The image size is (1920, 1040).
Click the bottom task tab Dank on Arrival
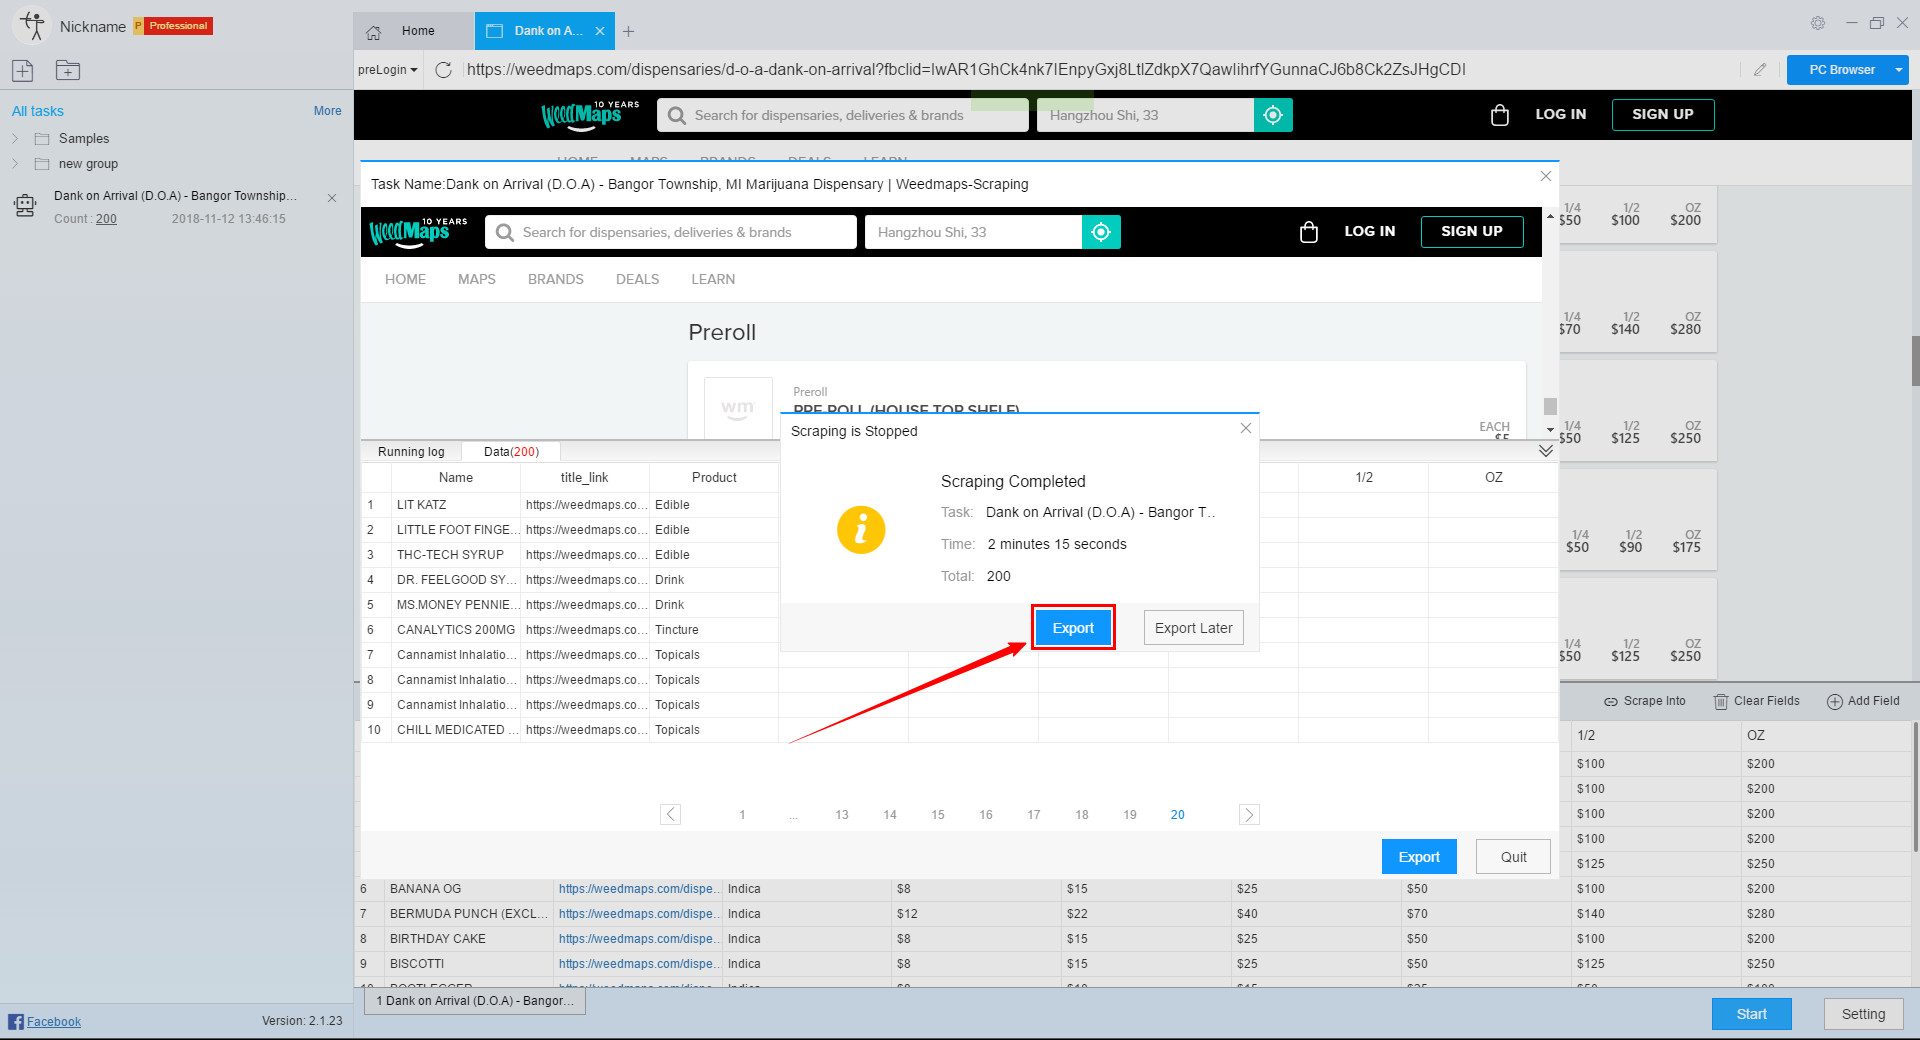point(475,1001)
